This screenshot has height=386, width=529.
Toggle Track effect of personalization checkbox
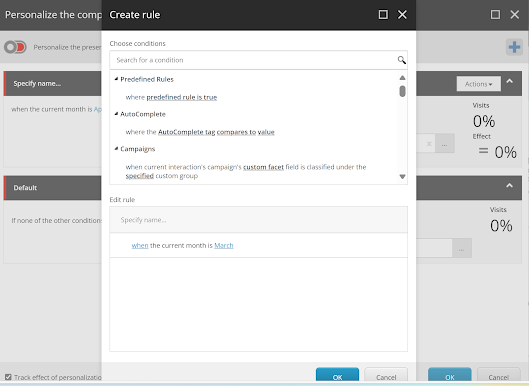[8, 377]
